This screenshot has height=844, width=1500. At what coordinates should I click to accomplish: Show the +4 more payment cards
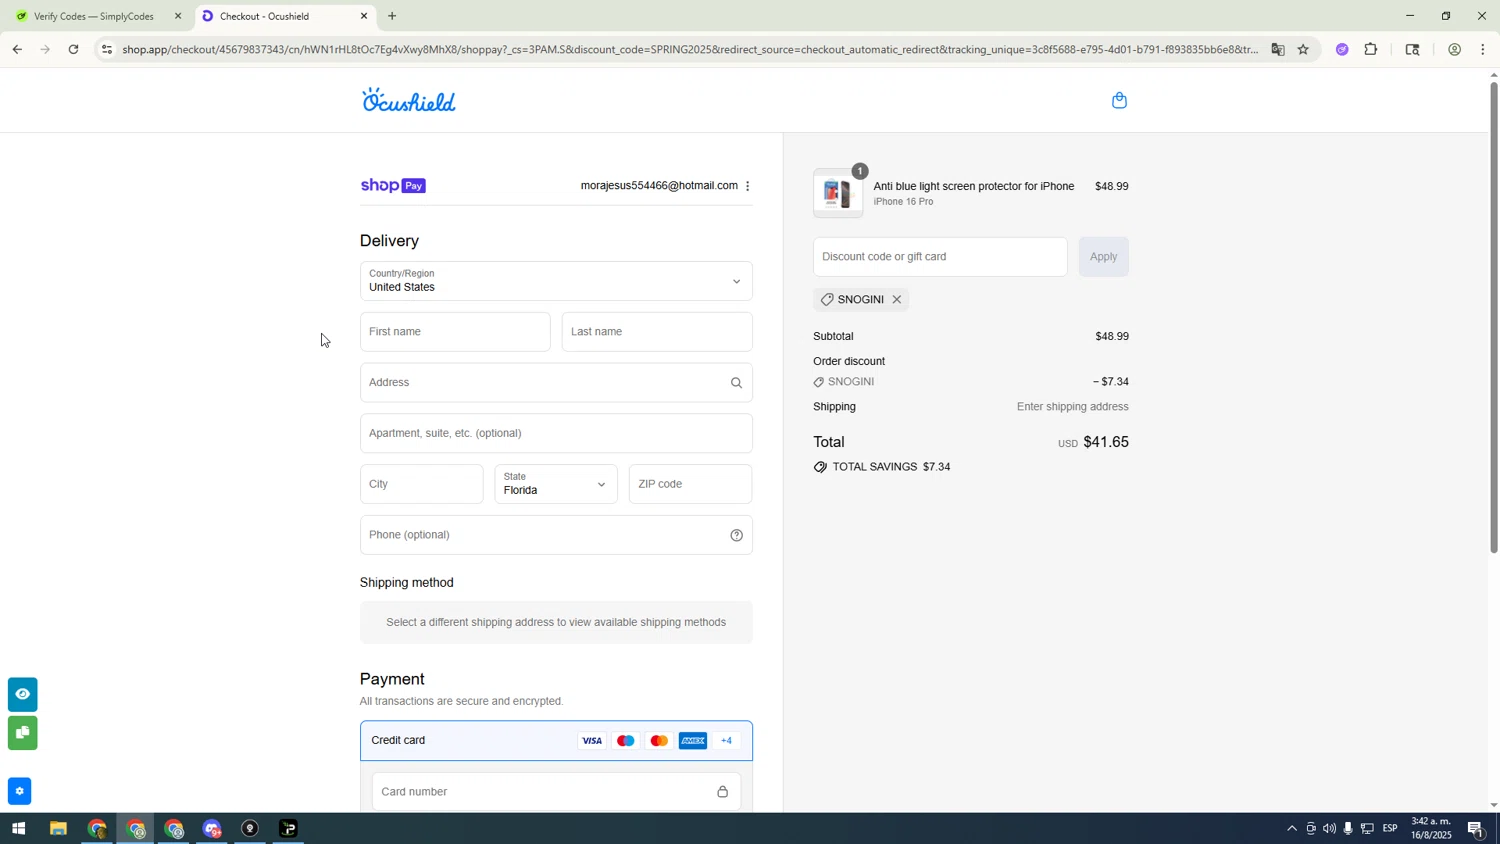726,741
